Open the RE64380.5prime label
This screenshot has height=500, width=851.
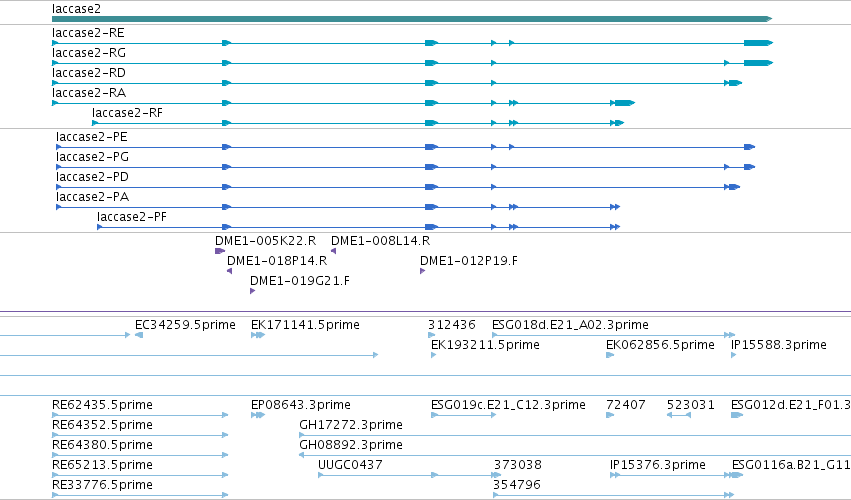point(102,445)
